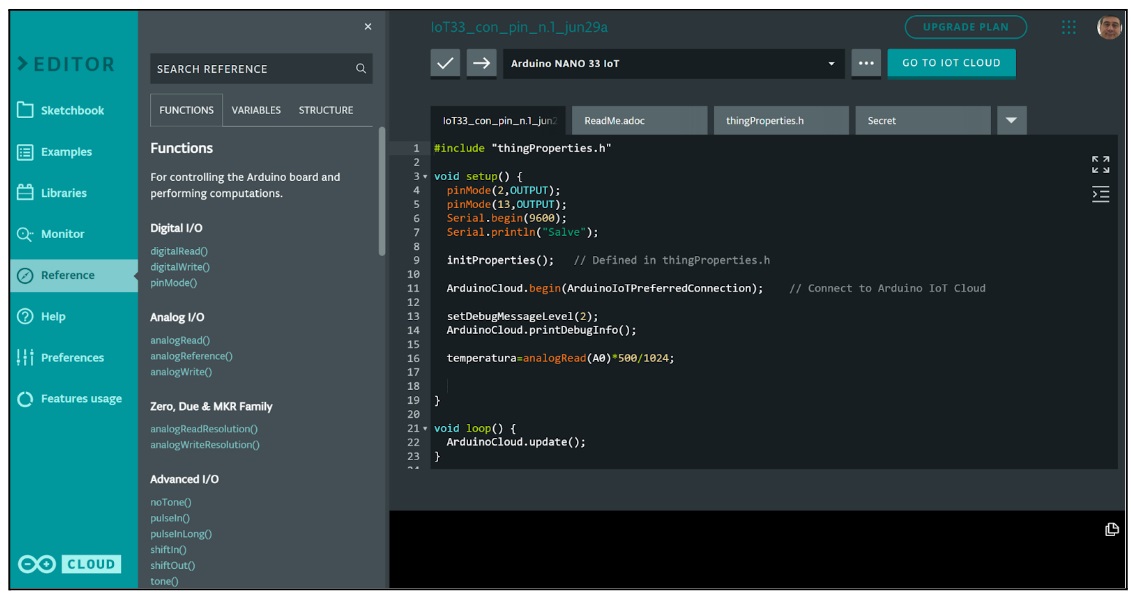Collapse the setup() function fold arrow
The image size is (1131, 596).
click(425, 177)
